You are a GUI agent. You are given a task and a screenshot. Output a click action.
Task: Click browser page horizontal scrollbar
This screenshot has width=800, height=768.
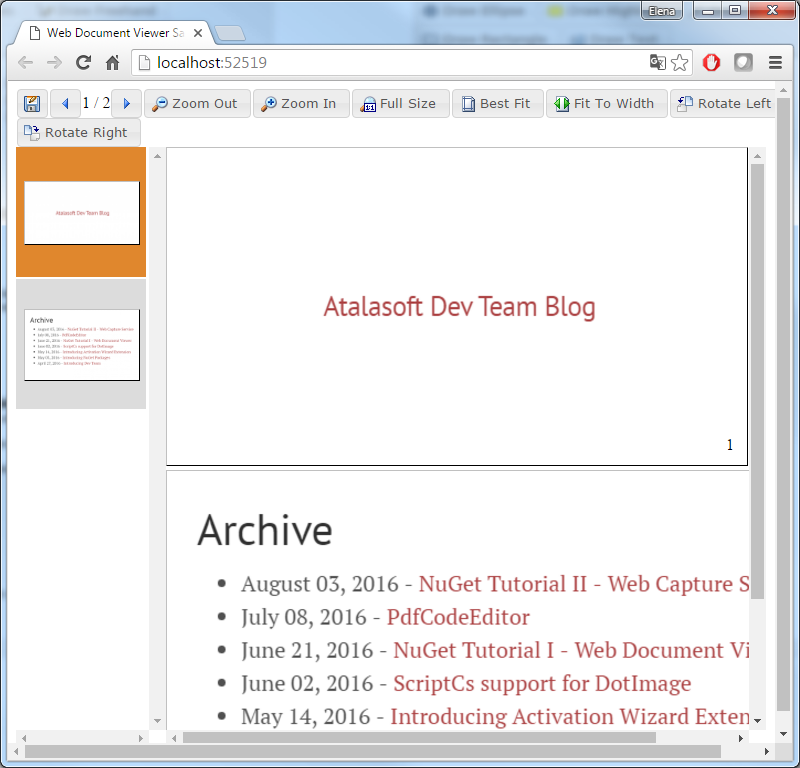coord(372,751)
